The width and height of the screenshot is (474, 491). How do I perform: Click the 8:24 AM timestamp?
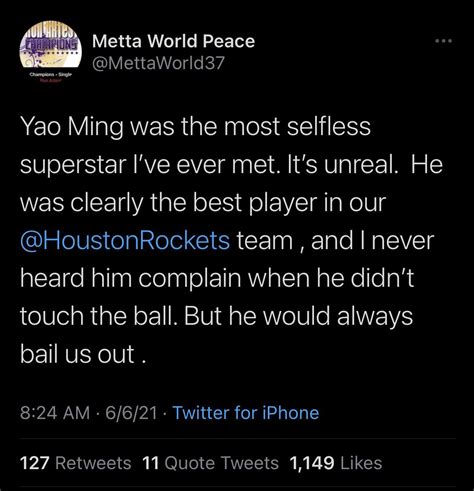[55, 413]
